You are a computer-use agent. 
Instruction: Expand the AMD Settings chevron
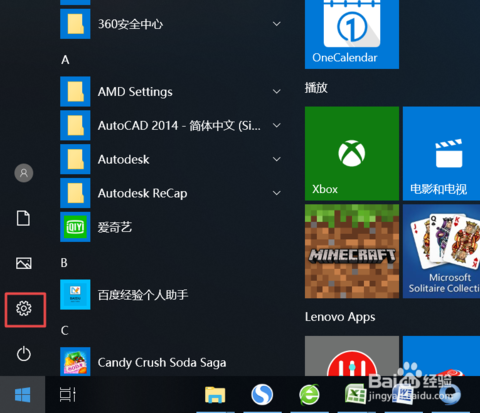point(276,91)
